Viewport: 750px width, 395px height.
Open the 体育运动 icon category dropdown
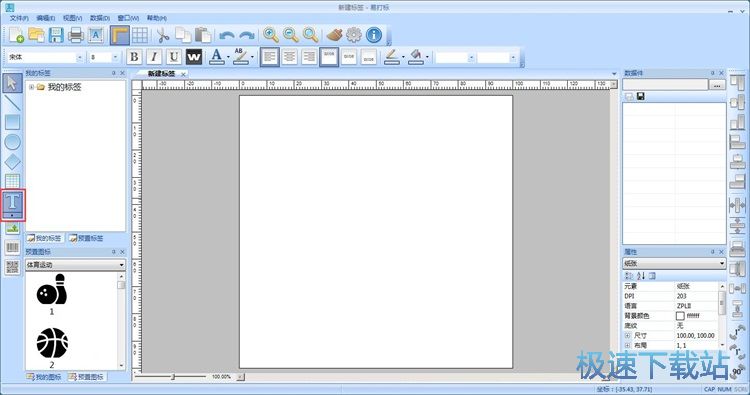(x=75, y=264)
